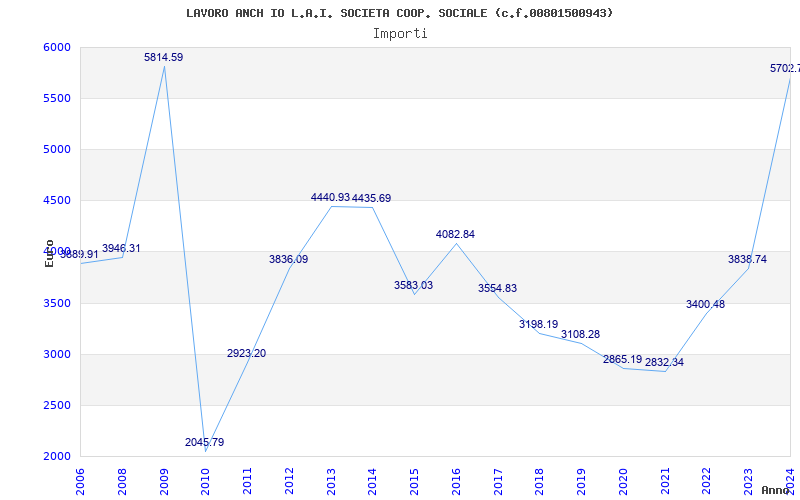This screenshot has height=500, width=800.
Task: Click the x-axis year 2010
Action: 205,482
